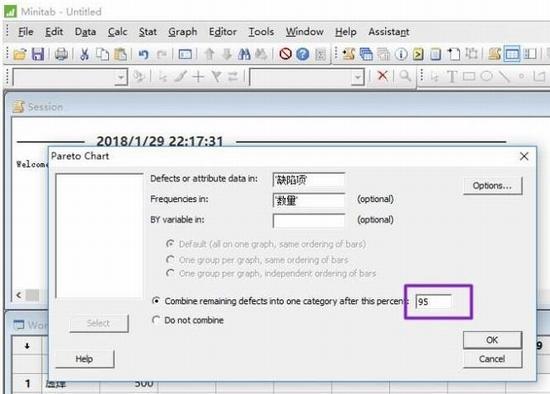This screenshot has width=550, height=394.
Task: Open the Graph menu
Action: (x=182, y=32)
